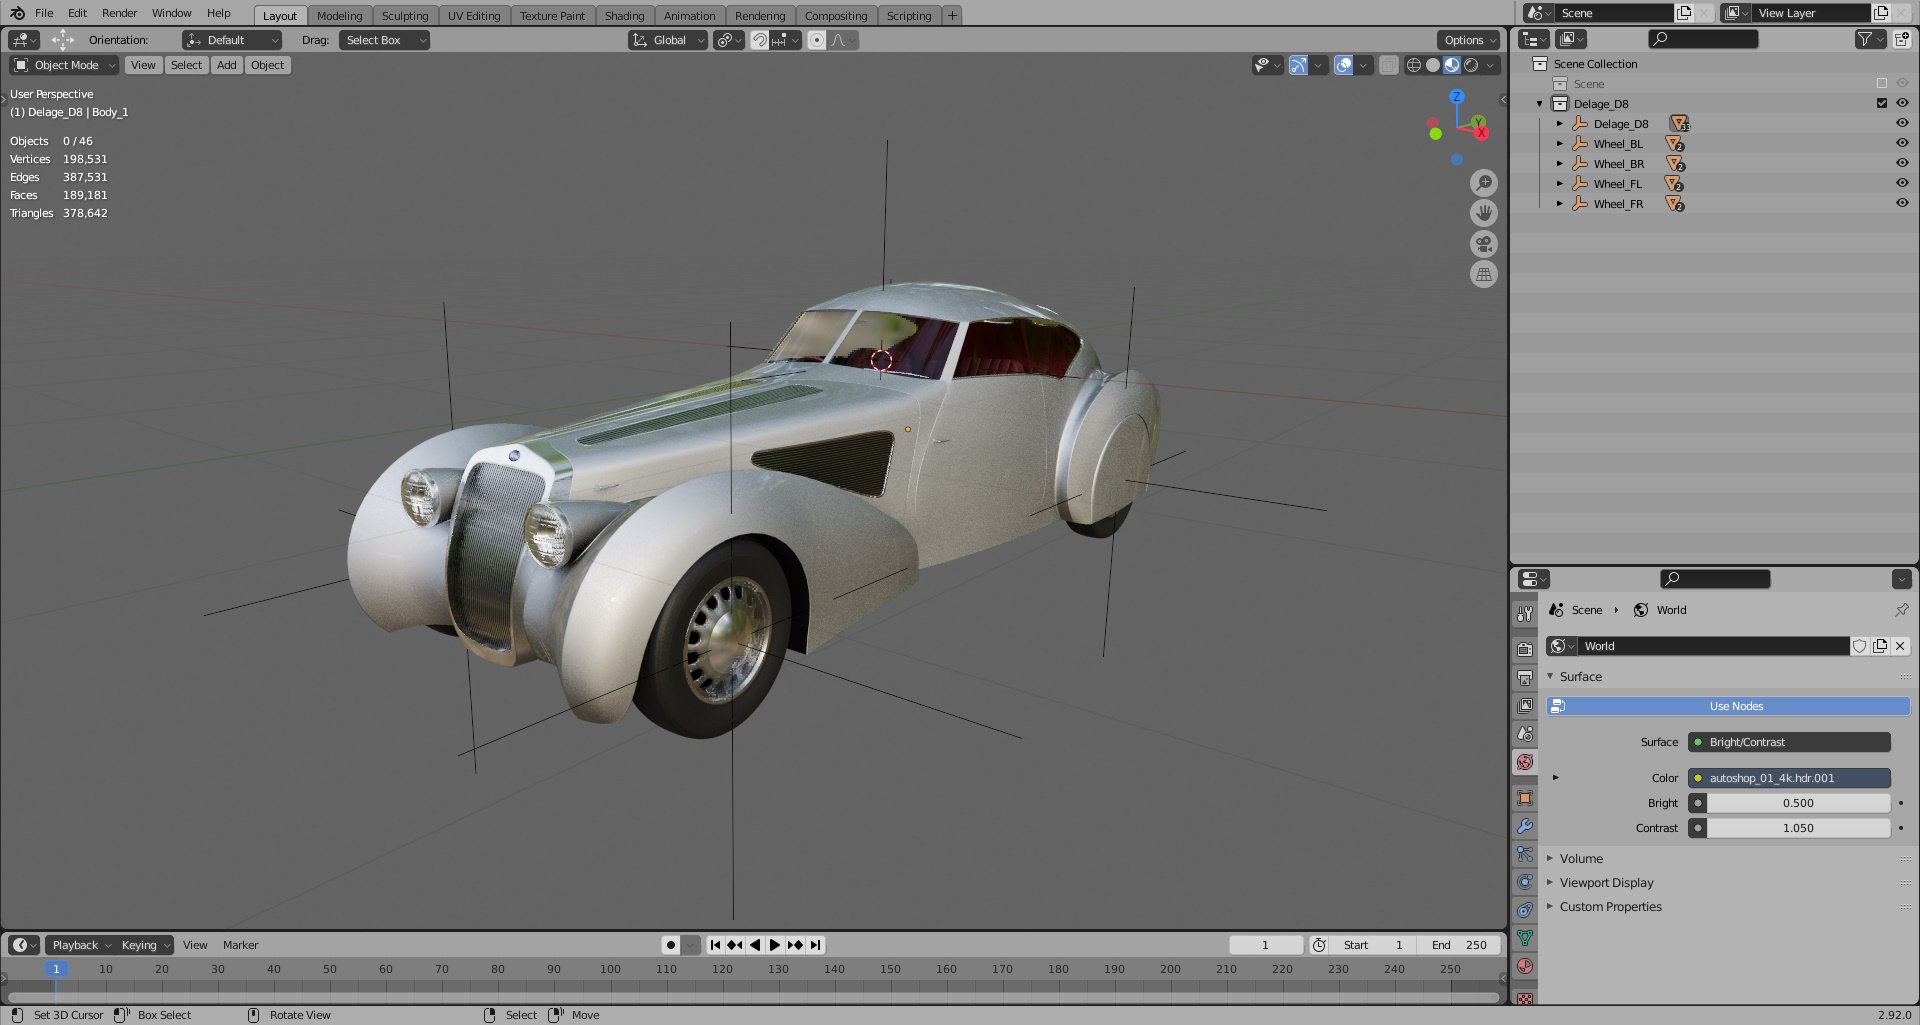Click the fake user shield icon for World
The height and width of the screenshot is (1025, 1920).
click(x=1860, y=646)
